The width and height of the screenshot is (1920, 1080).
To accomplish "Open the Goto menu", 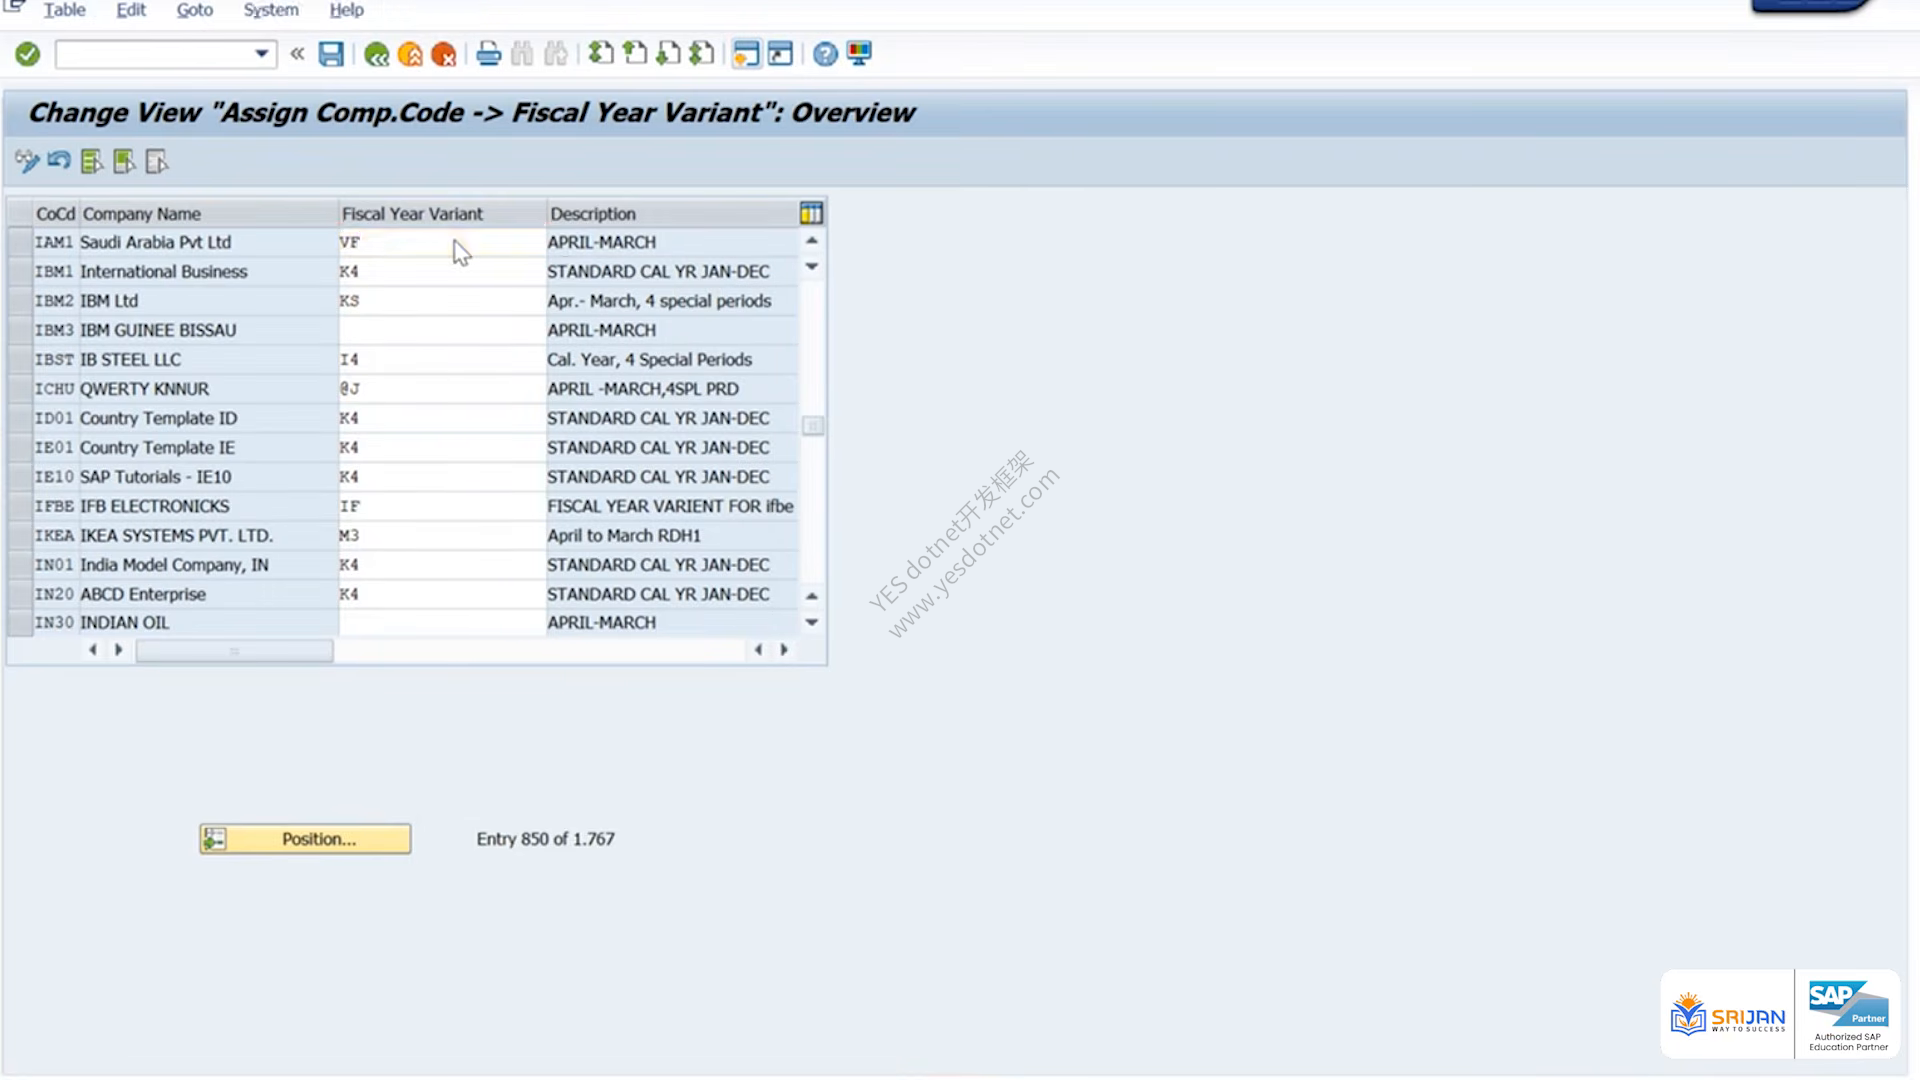I will [195, 10].
